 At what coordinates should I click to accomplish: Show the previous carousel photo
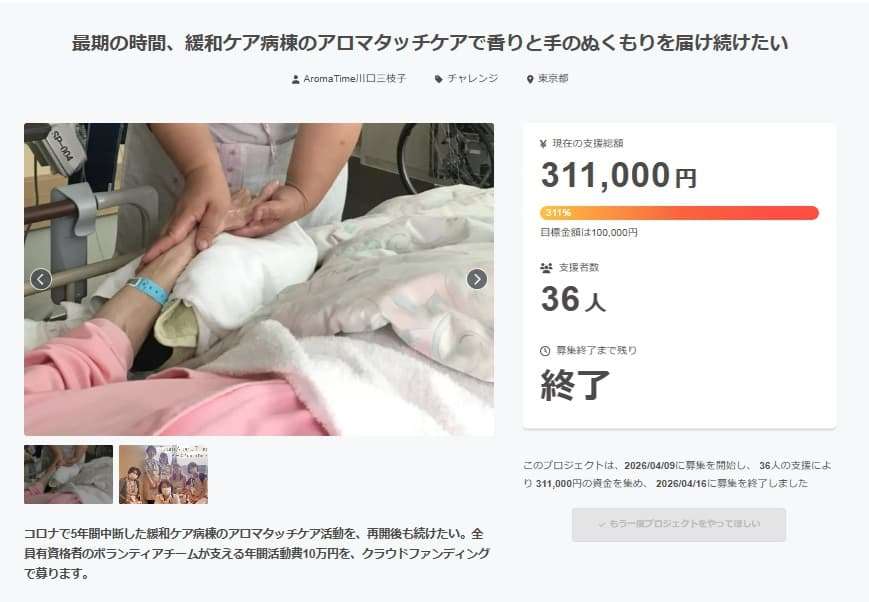coord(41,279)
